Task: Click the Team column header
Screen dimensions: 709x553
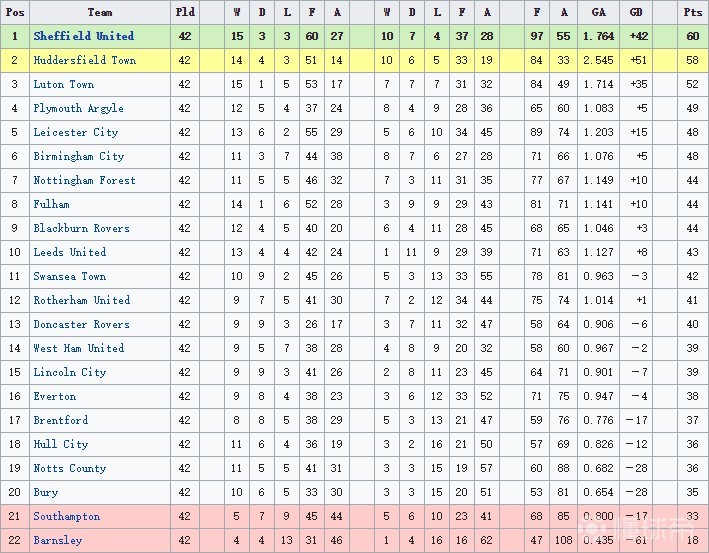Action: click(x=100, y=12)
